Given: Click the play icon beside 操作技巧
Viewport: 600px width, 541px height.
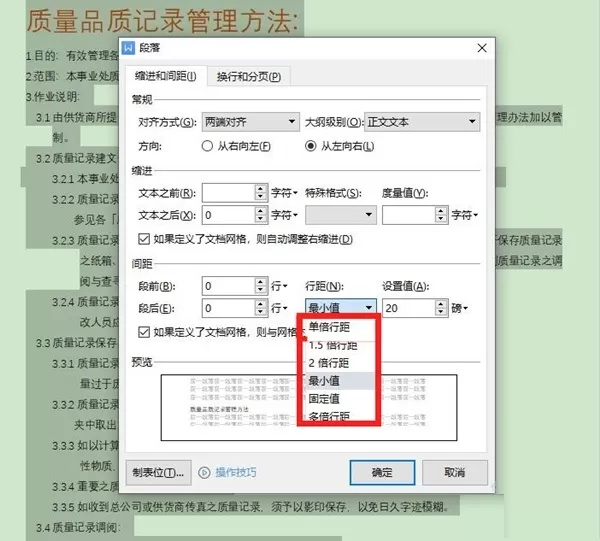Looking at the screenshot, I should click(204, 473).
